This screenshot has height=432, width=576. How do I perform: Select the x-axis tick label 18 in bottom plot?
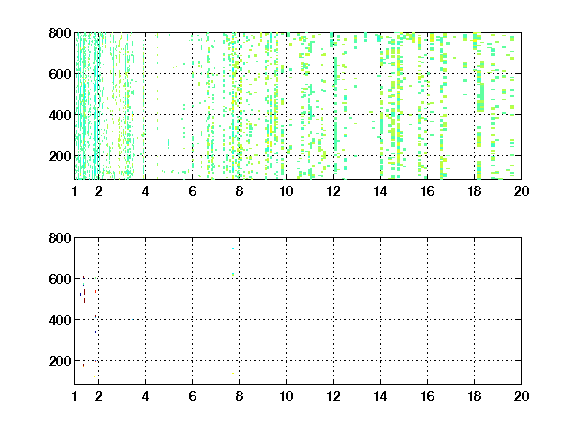coord(474,396)
